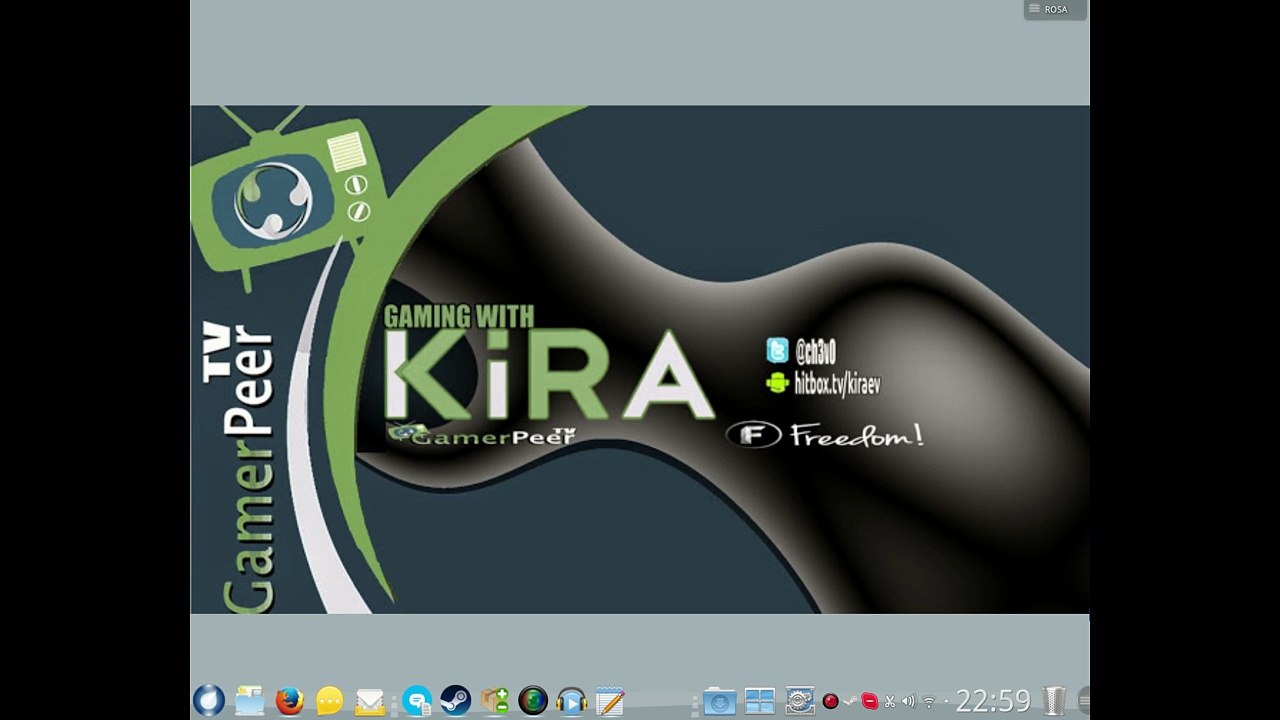Screen dimensions: 1280x720
Task: Open the blue chat bubble application
Action: [417, 701]
